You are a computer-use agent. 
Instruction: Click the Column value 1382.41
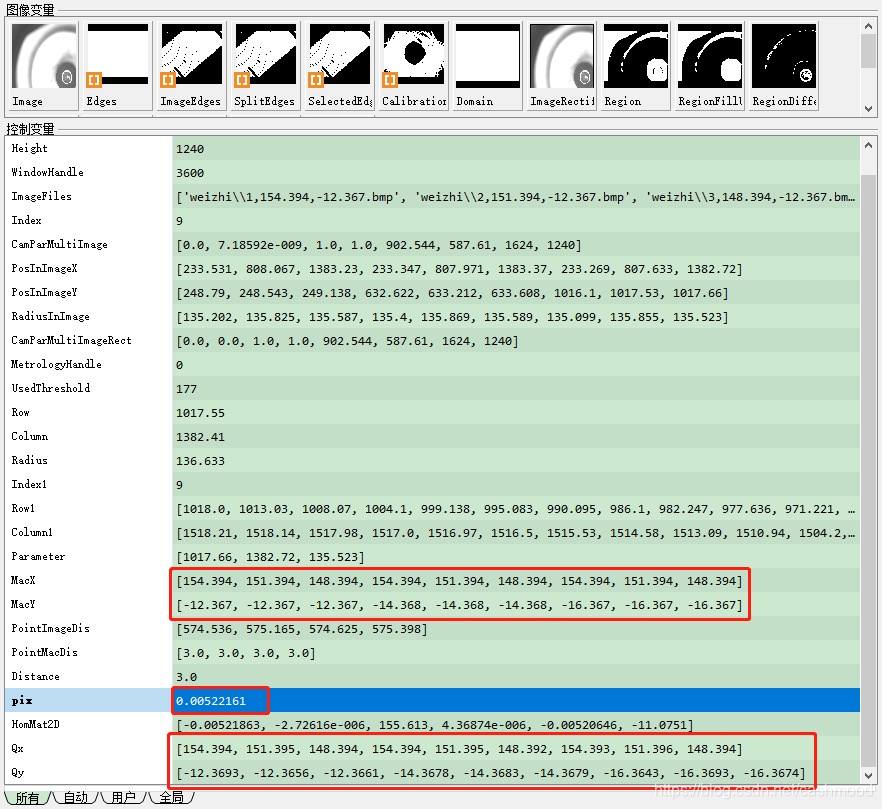click(x=200, y=437)
